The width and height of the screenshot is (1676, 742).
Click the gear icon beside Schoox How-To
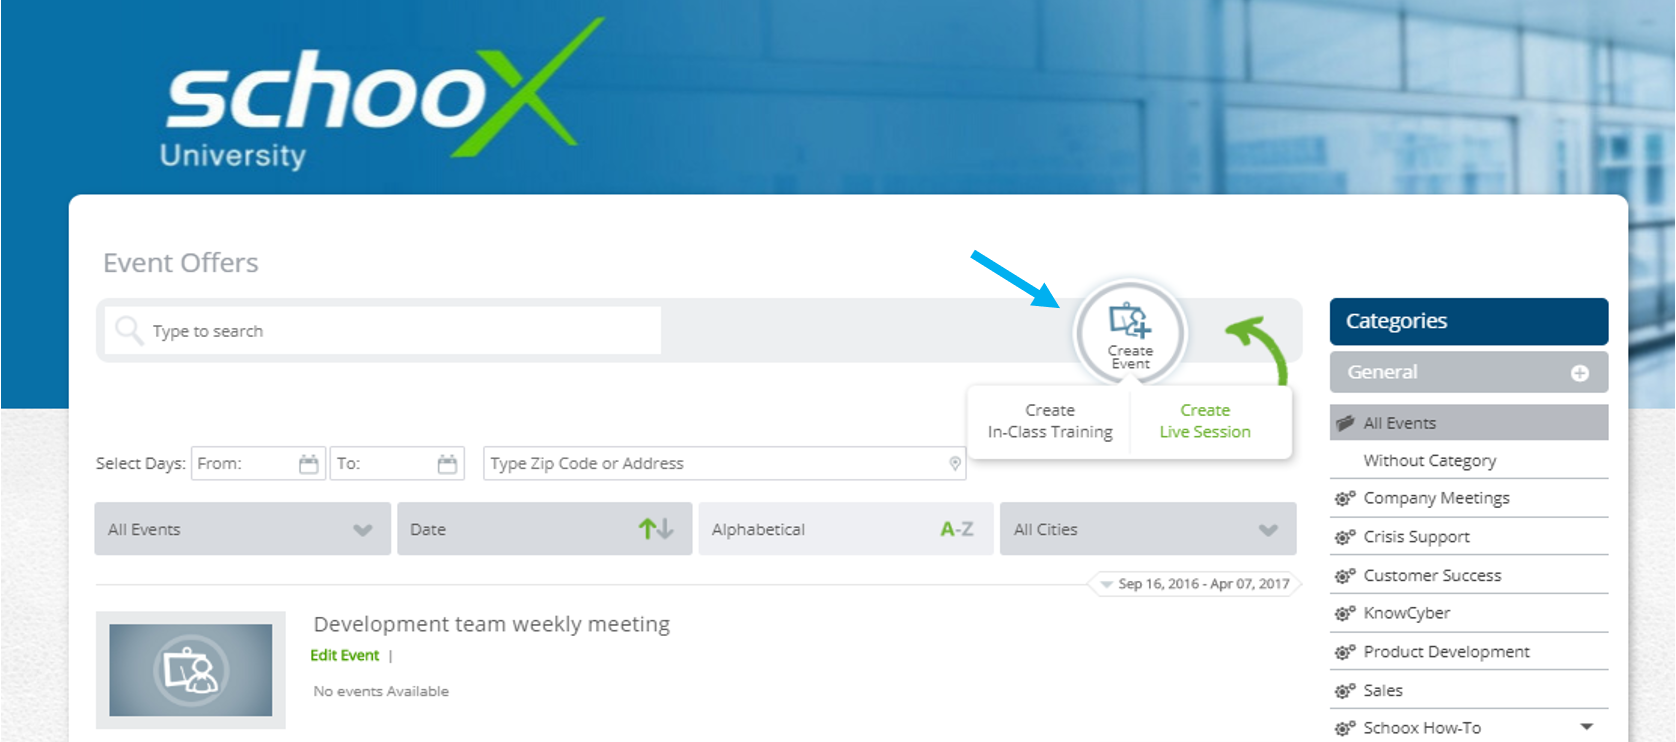[1345, 728]
